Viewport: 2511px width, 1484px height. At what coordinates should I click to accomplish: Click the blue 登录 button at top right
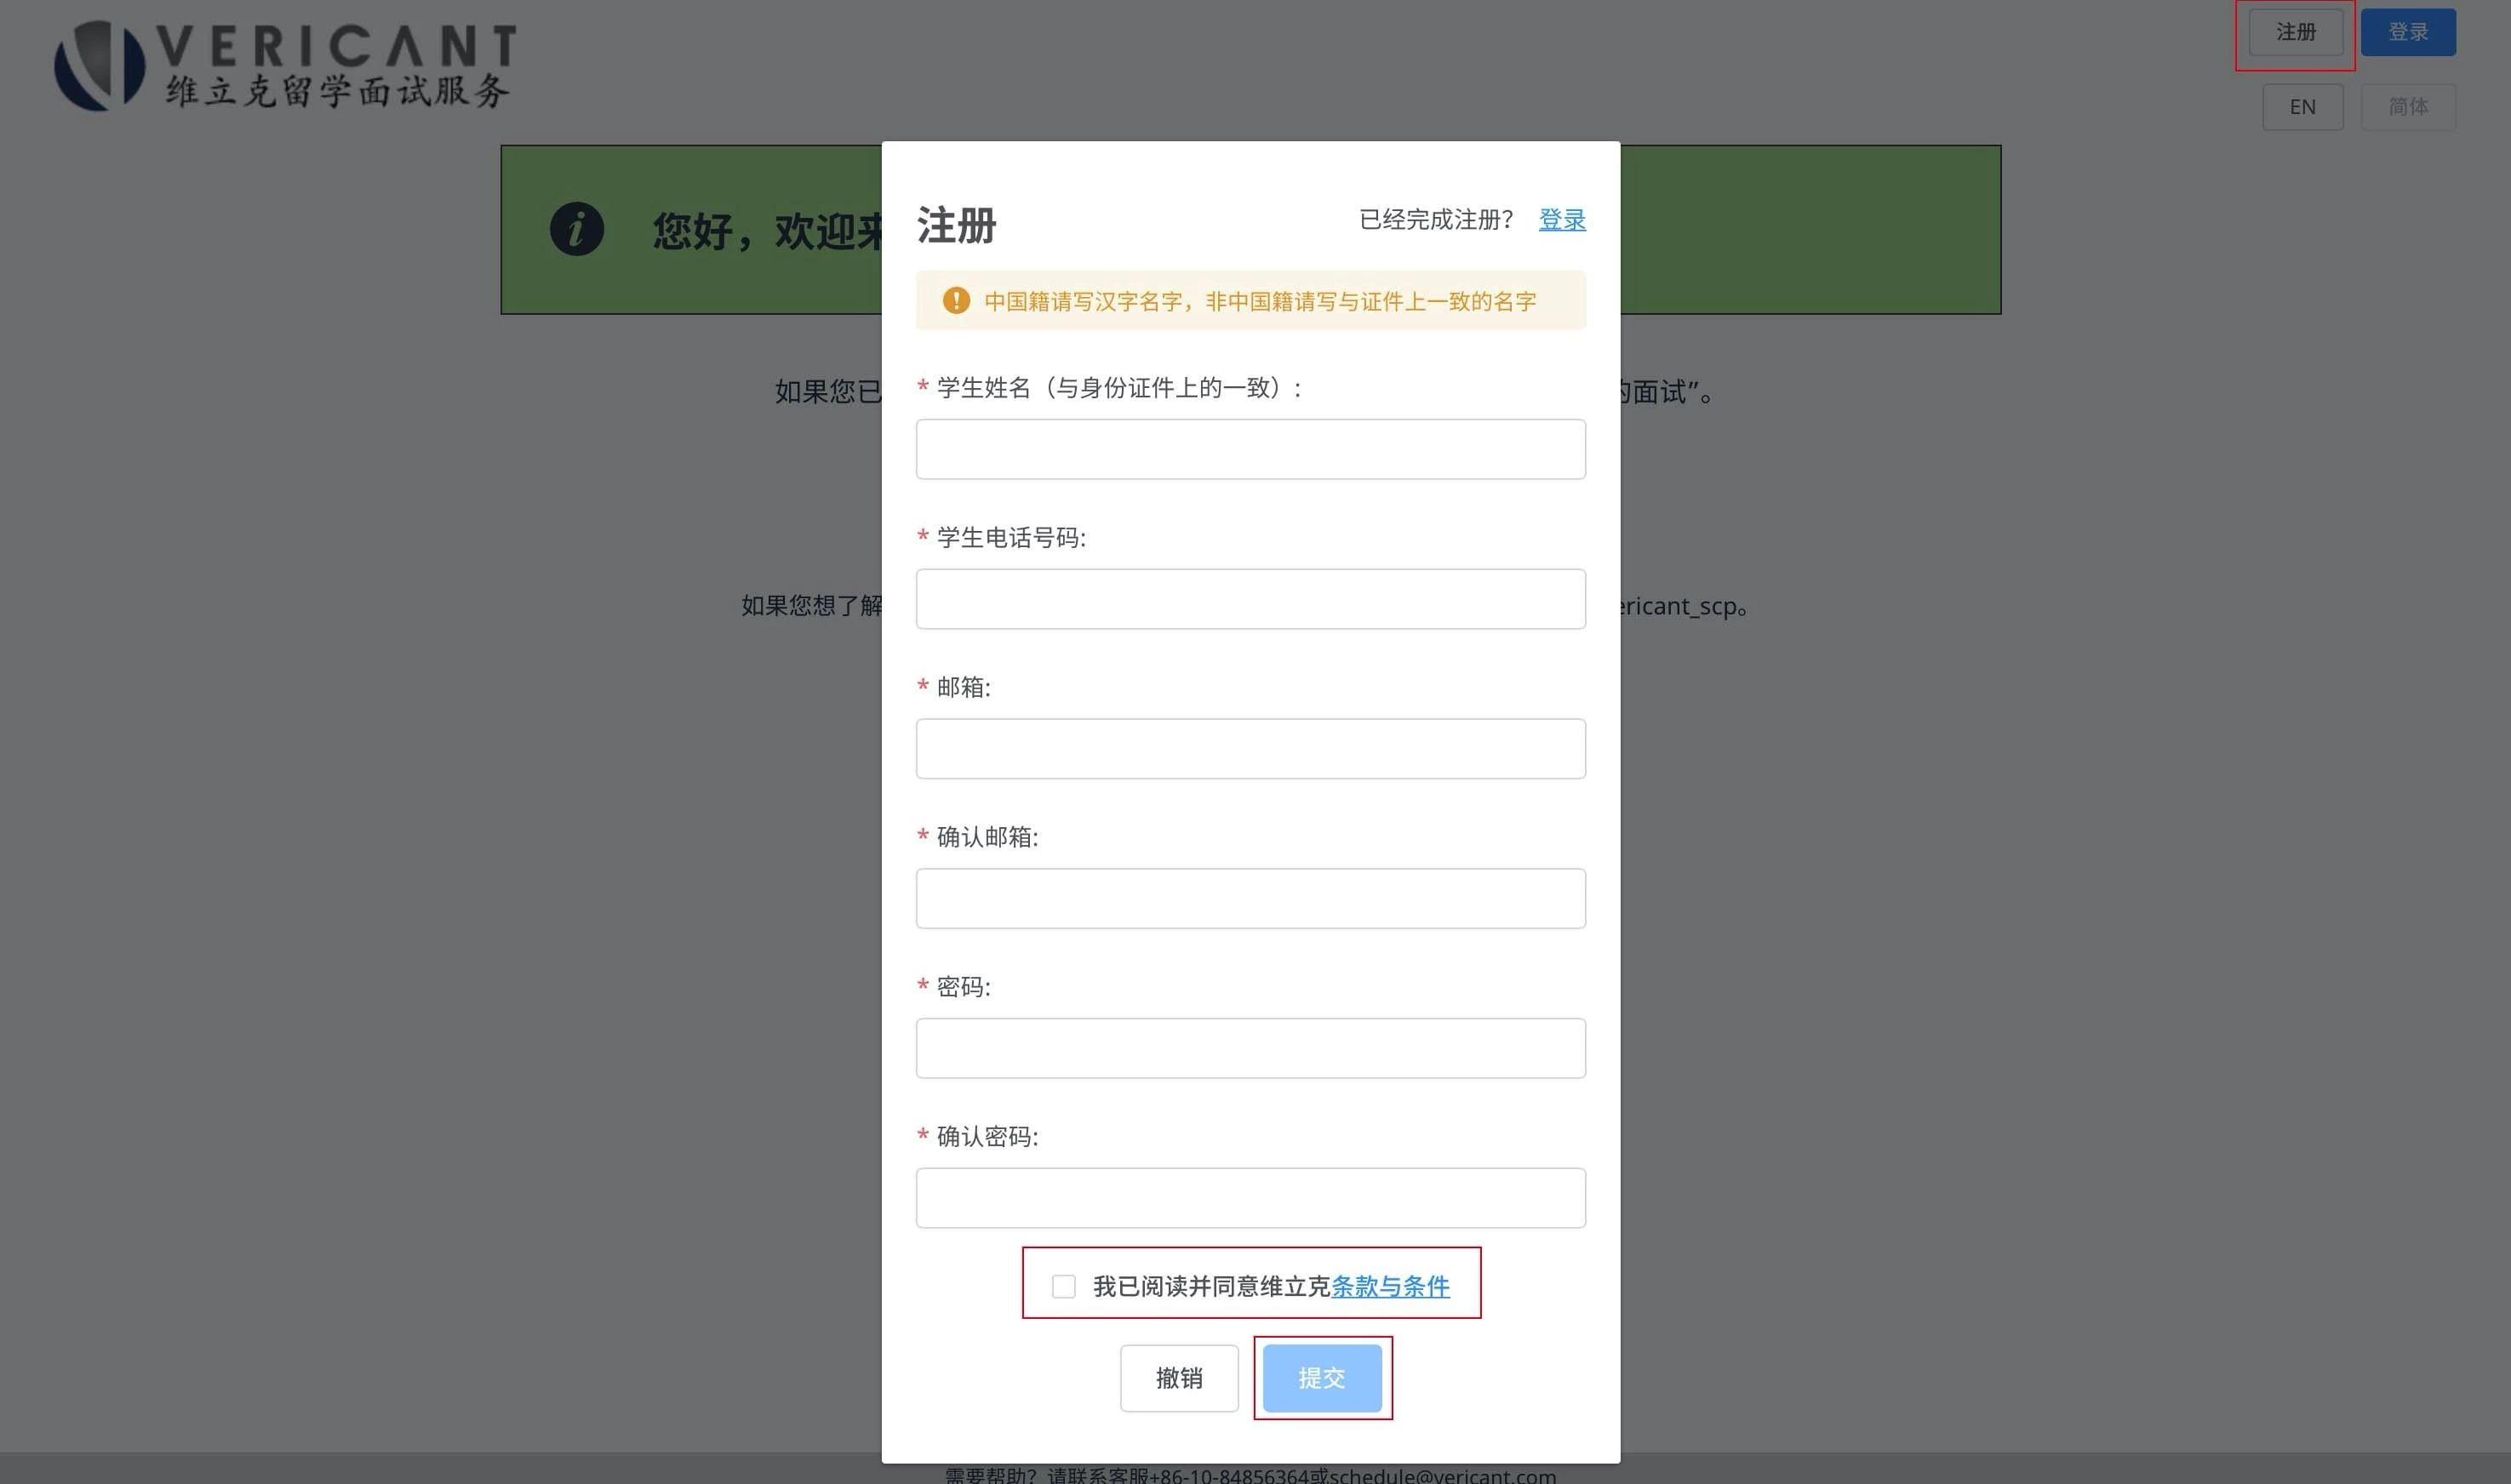click(x=2408, y=31)
